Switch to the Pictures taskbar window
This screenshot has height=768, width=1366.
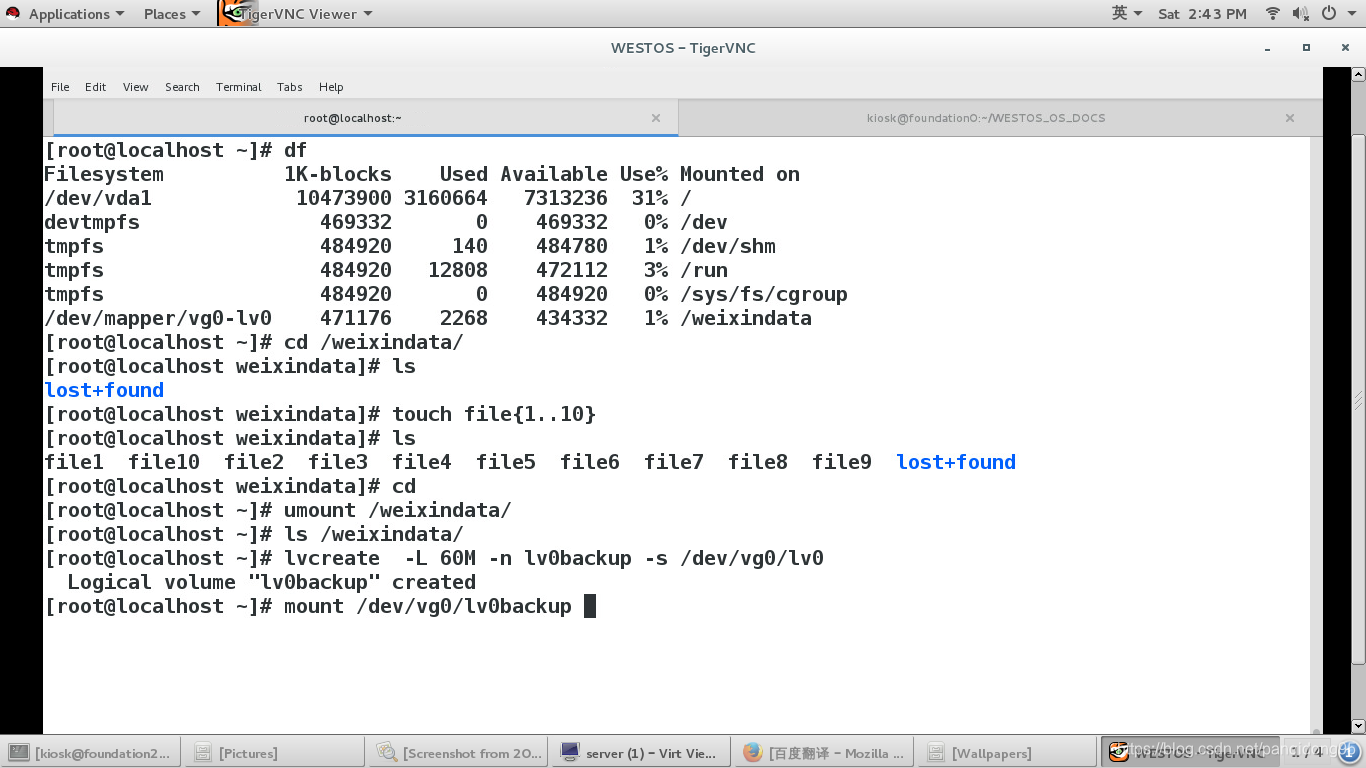274,753
